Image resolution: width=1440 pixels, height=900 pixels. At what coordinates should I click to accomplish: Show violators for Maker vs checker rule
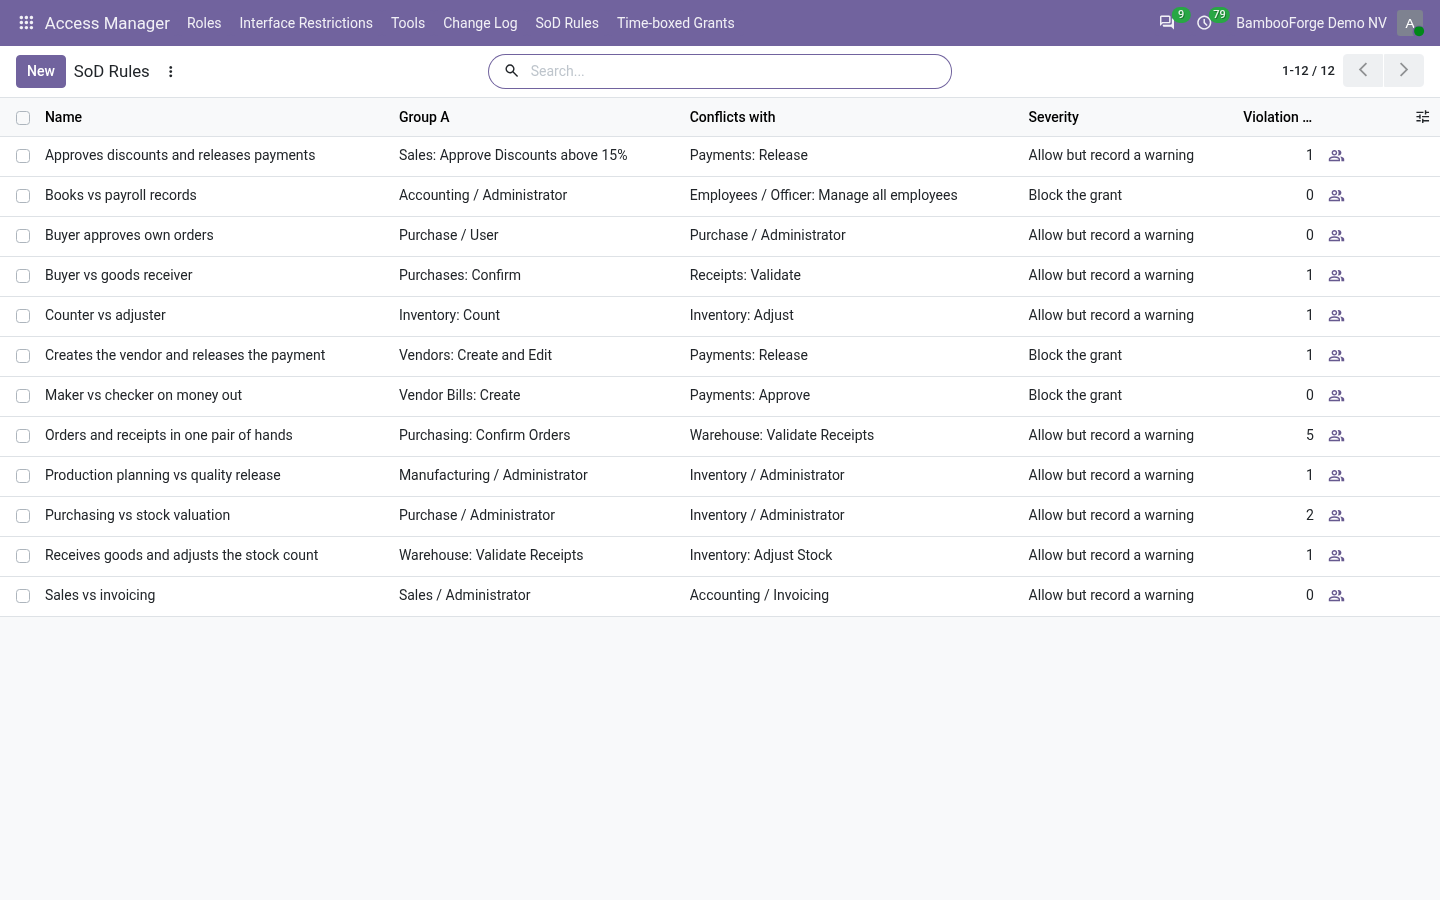point(1336,396)
